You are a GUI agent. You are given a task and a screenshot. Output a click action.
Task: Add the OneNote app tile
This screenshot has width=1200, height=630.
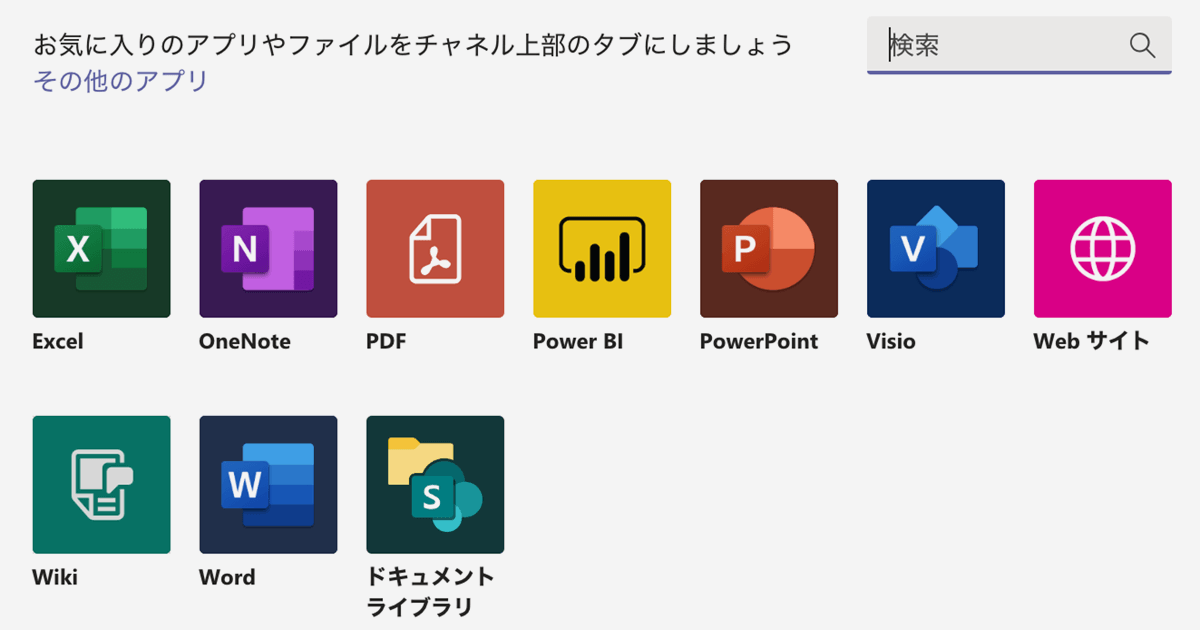click(x=269, y=249)
